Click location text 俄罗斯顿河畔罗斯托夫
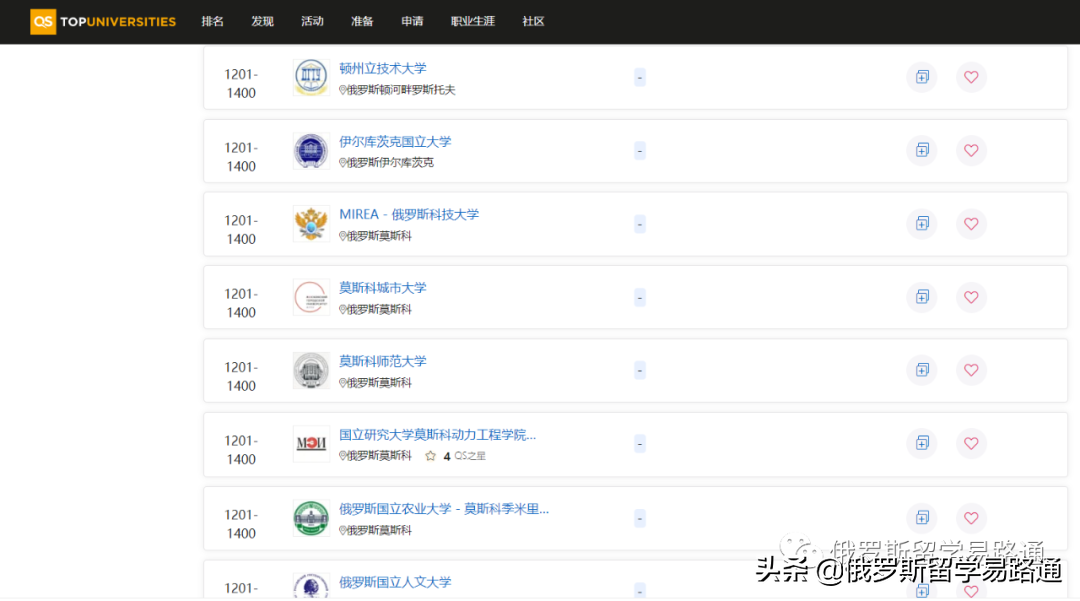1080x601 pixels. pos(401,90)
